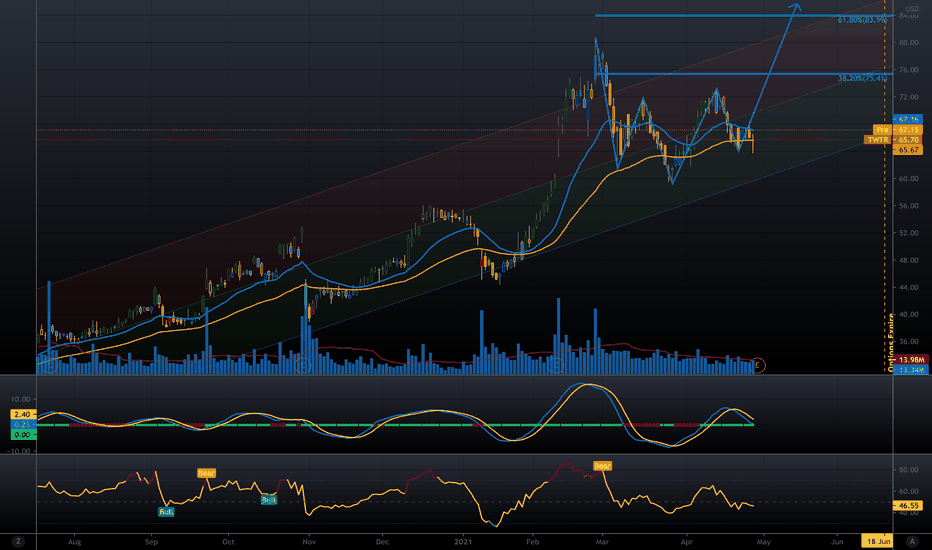Click the Bear label near late September
Screen dimensions: 932x550
point(206,473)
